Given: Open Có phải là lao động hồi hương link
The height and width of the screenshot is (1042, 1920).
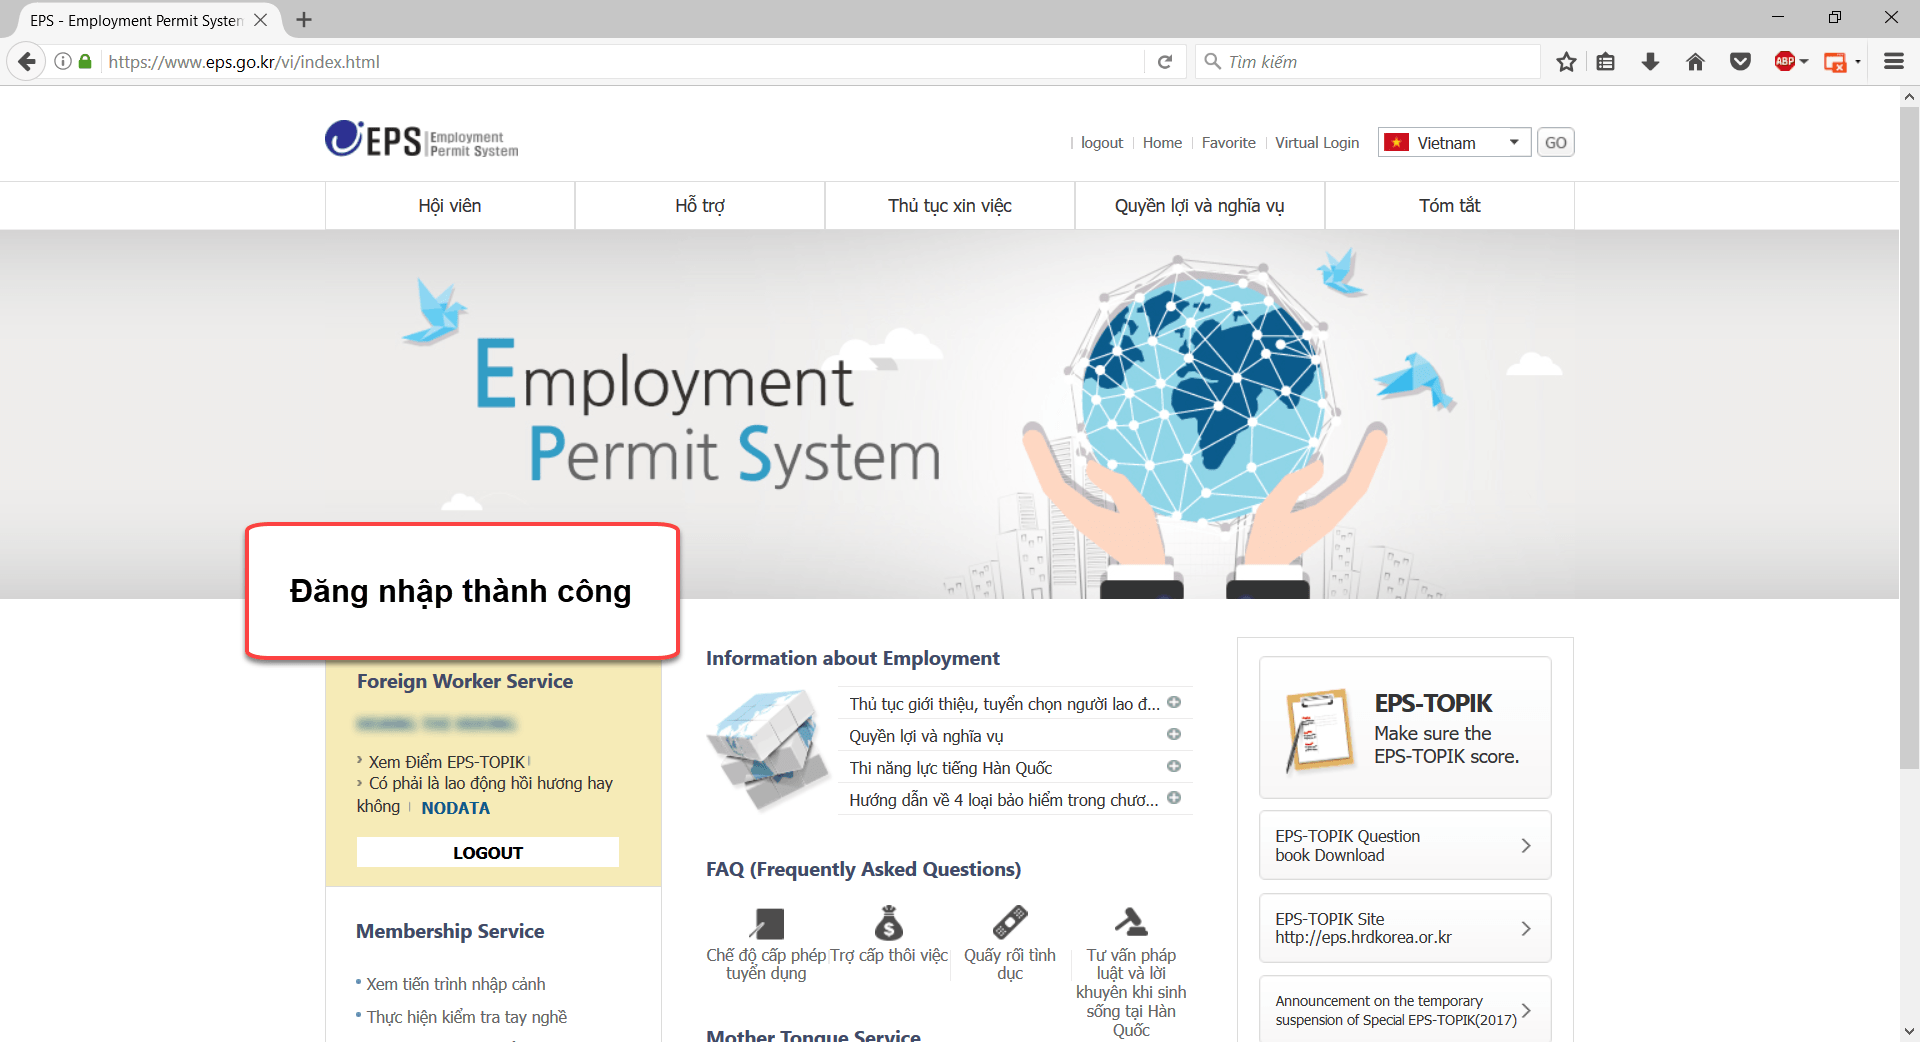Looking at the screenshot, I should pyautogui.click(x=485, y=795).
